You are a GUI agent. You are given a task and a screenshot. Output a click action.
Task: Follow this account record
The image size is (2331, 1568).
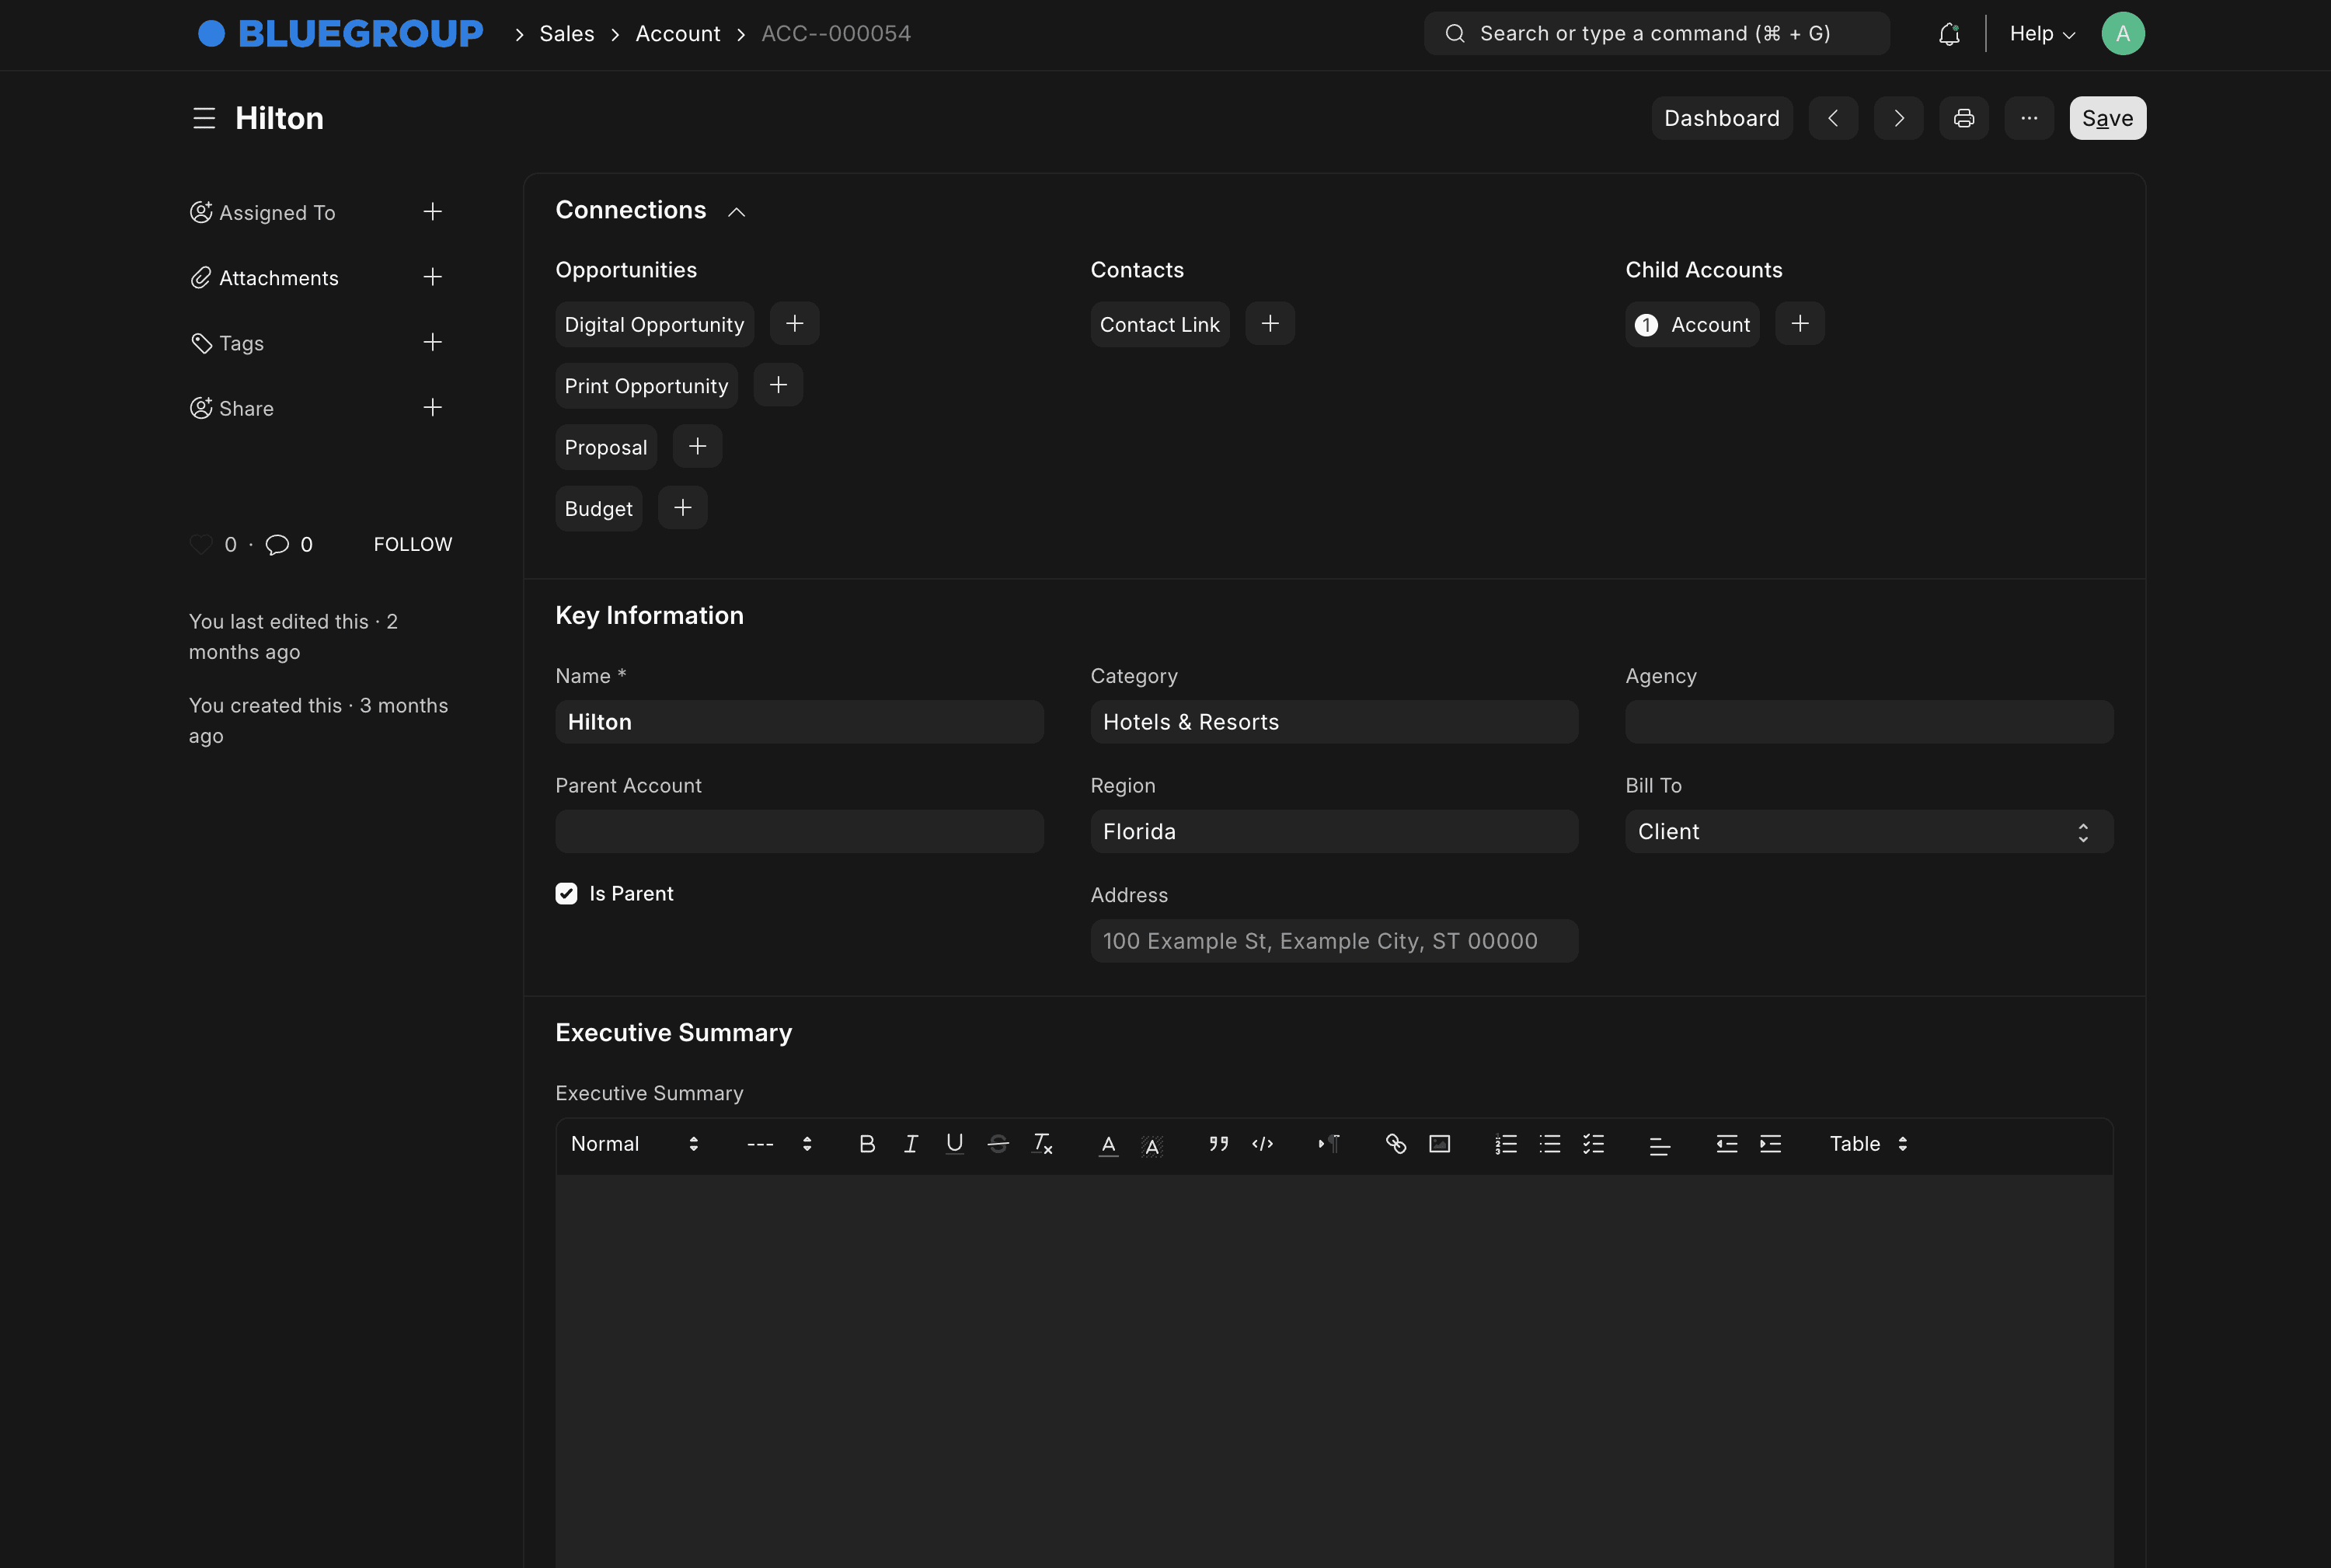413,544
